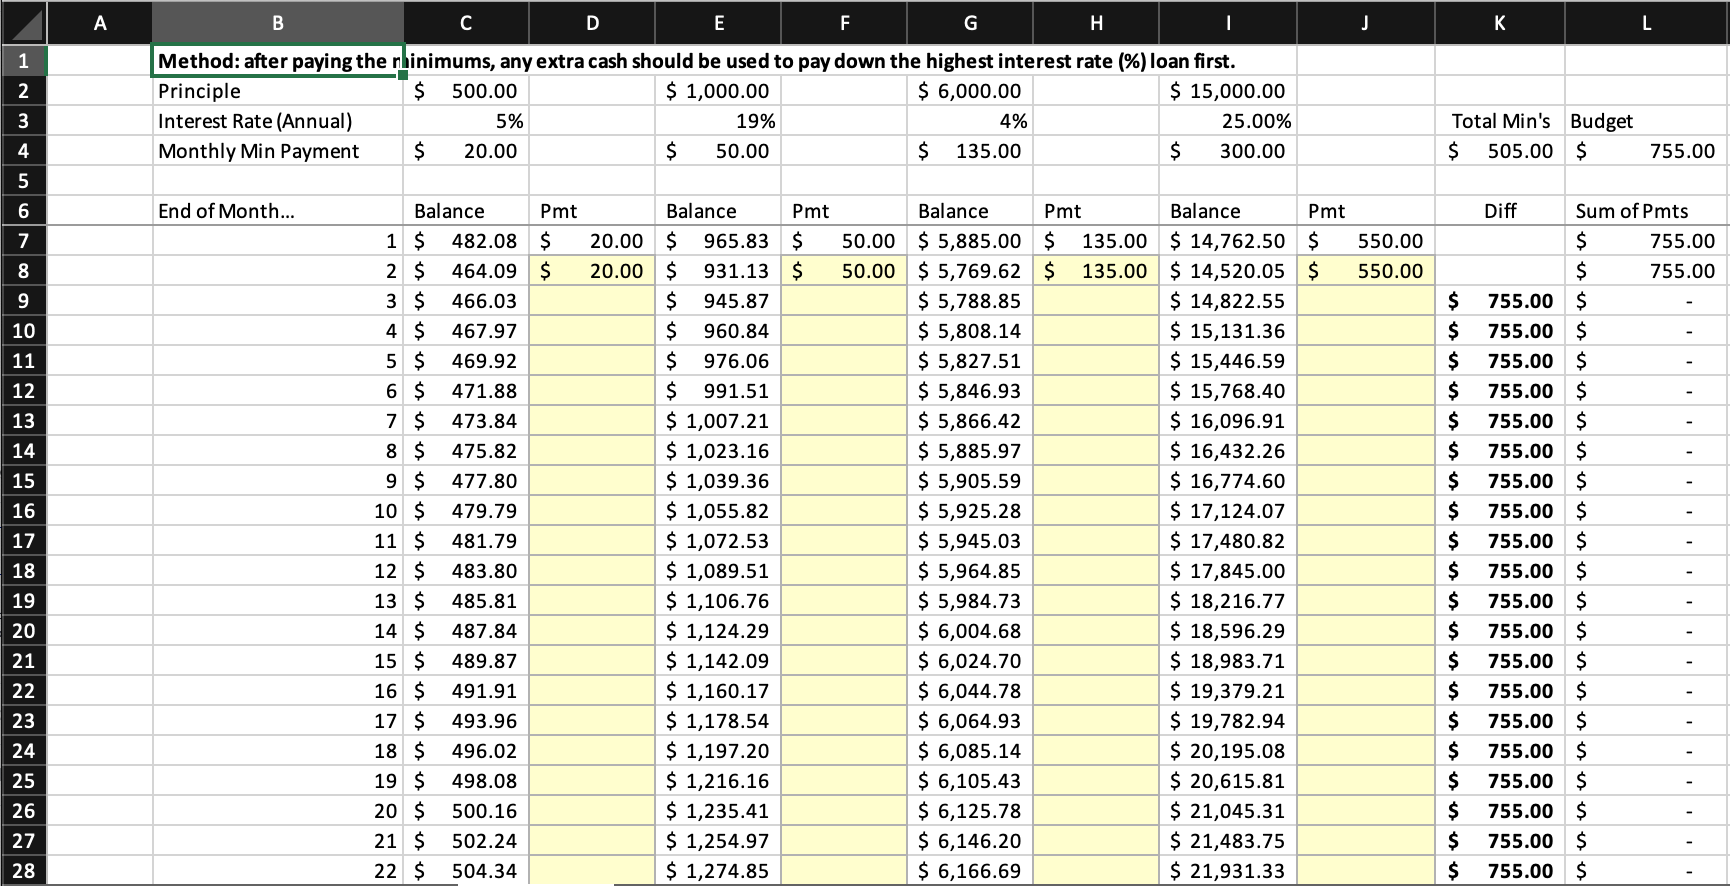Click the yellow $ 135.00 payment cell
Viewport: 1730px width, 886px height.
[1096, 271]
